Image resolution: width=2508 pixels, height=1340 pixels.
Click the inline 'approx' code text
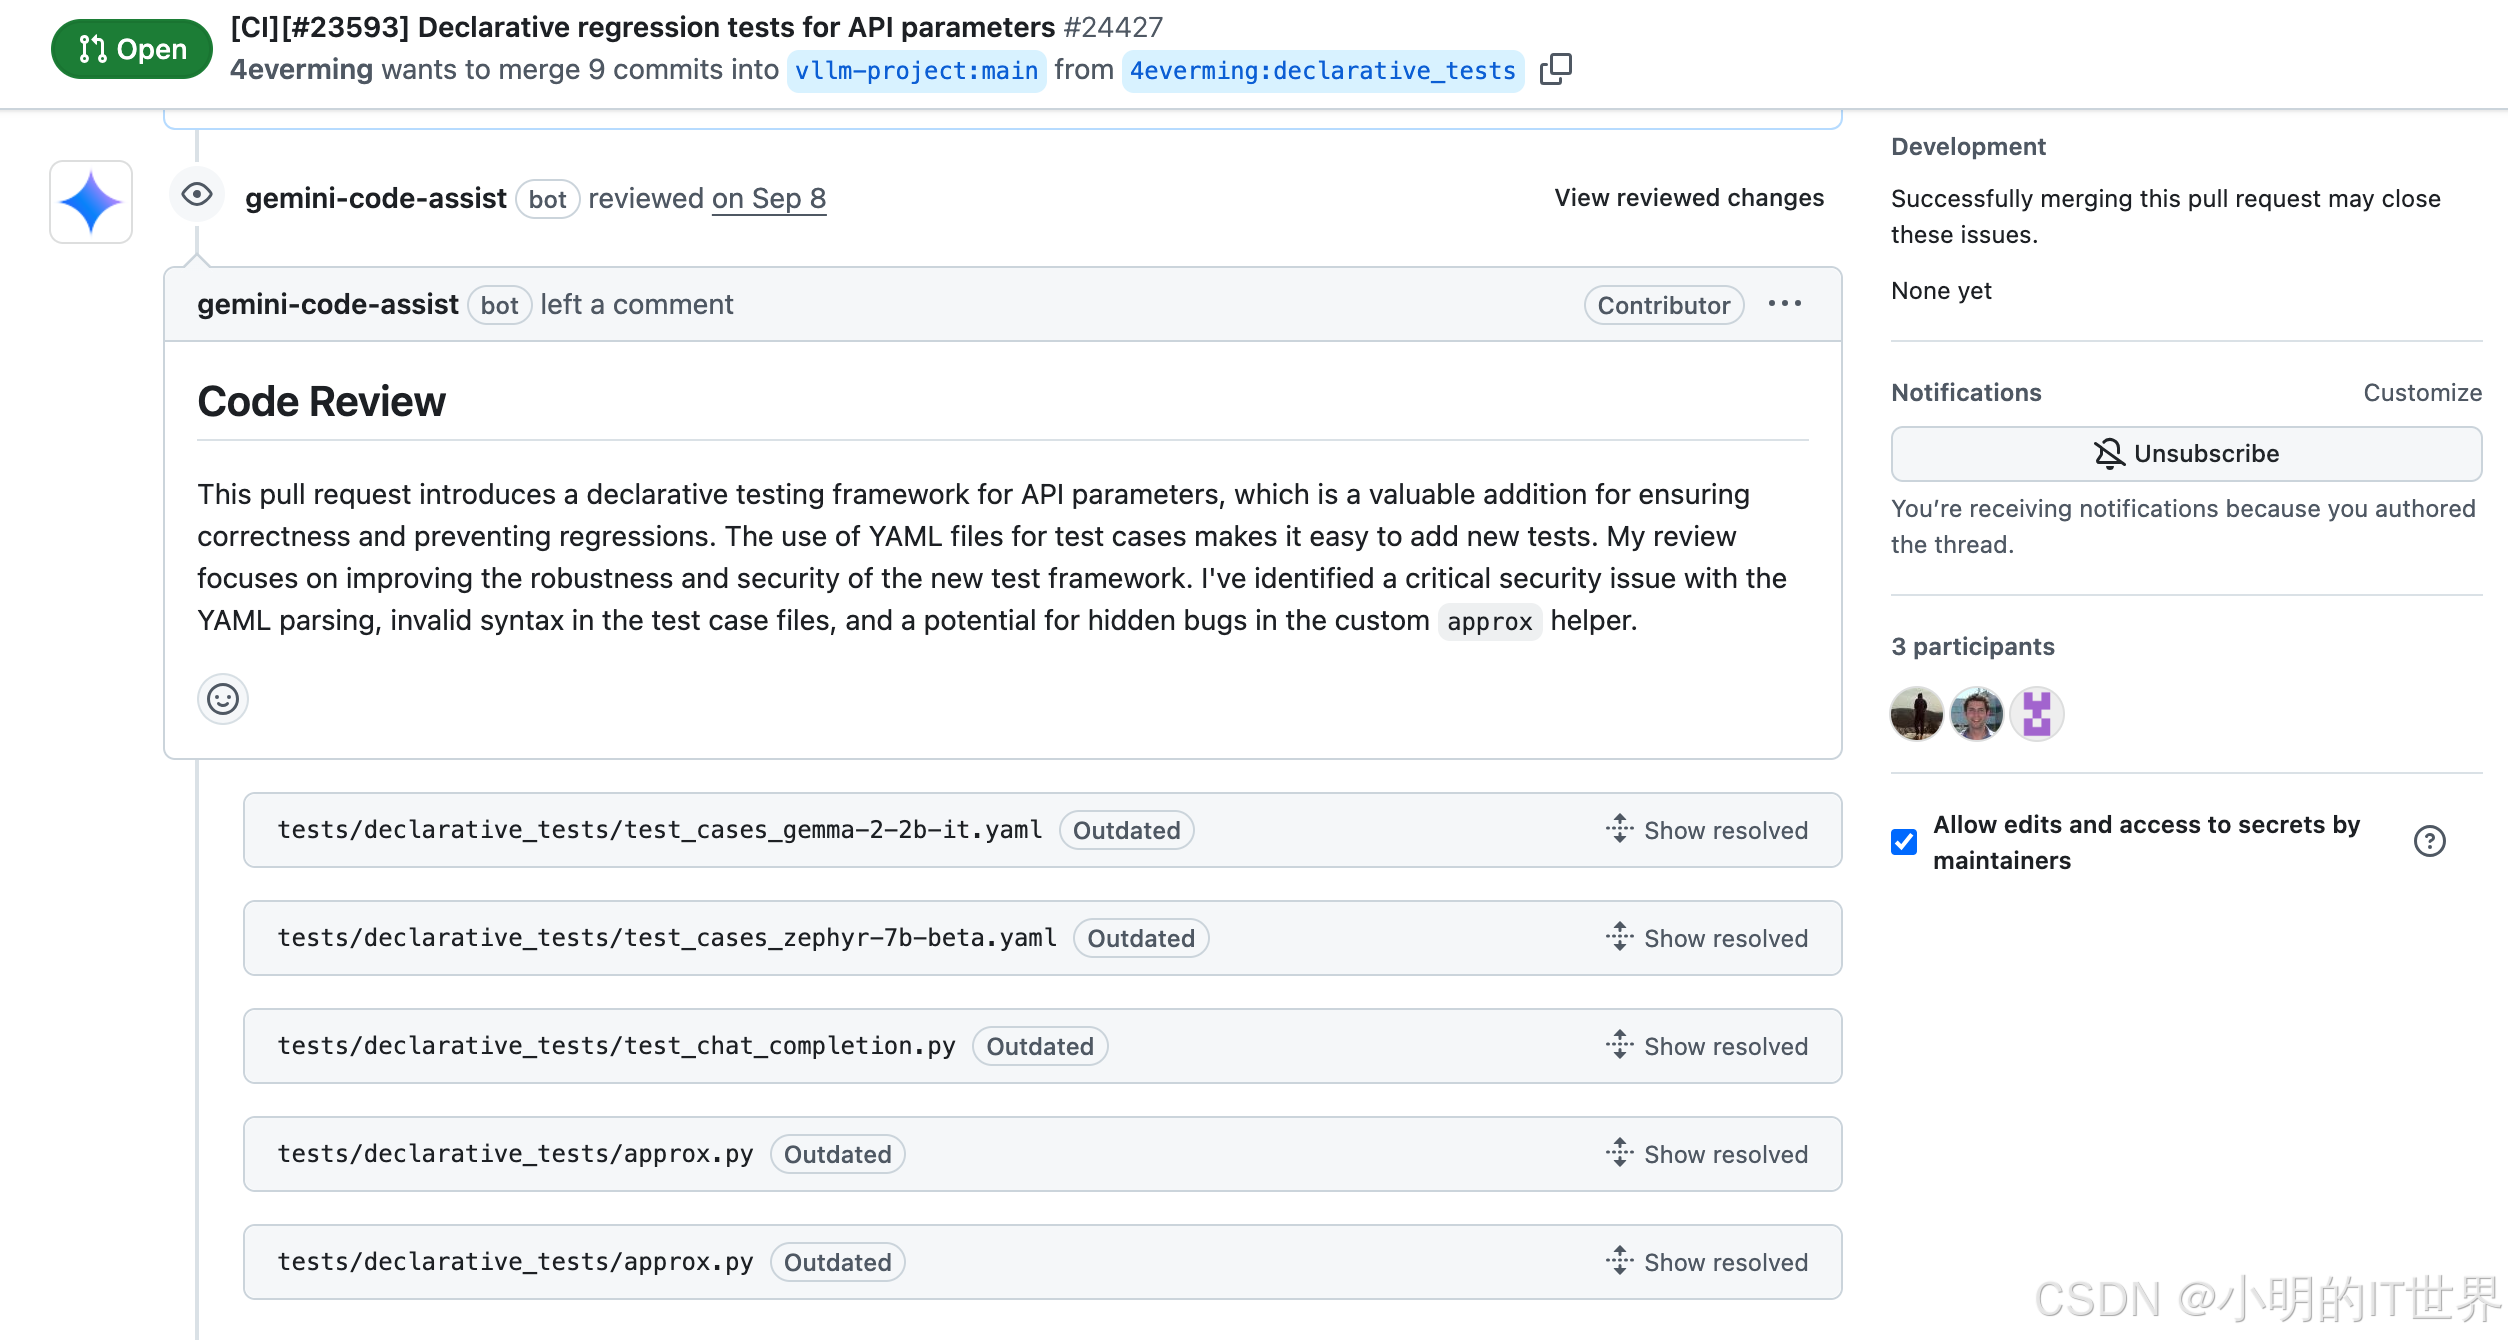click(1490, 622)
